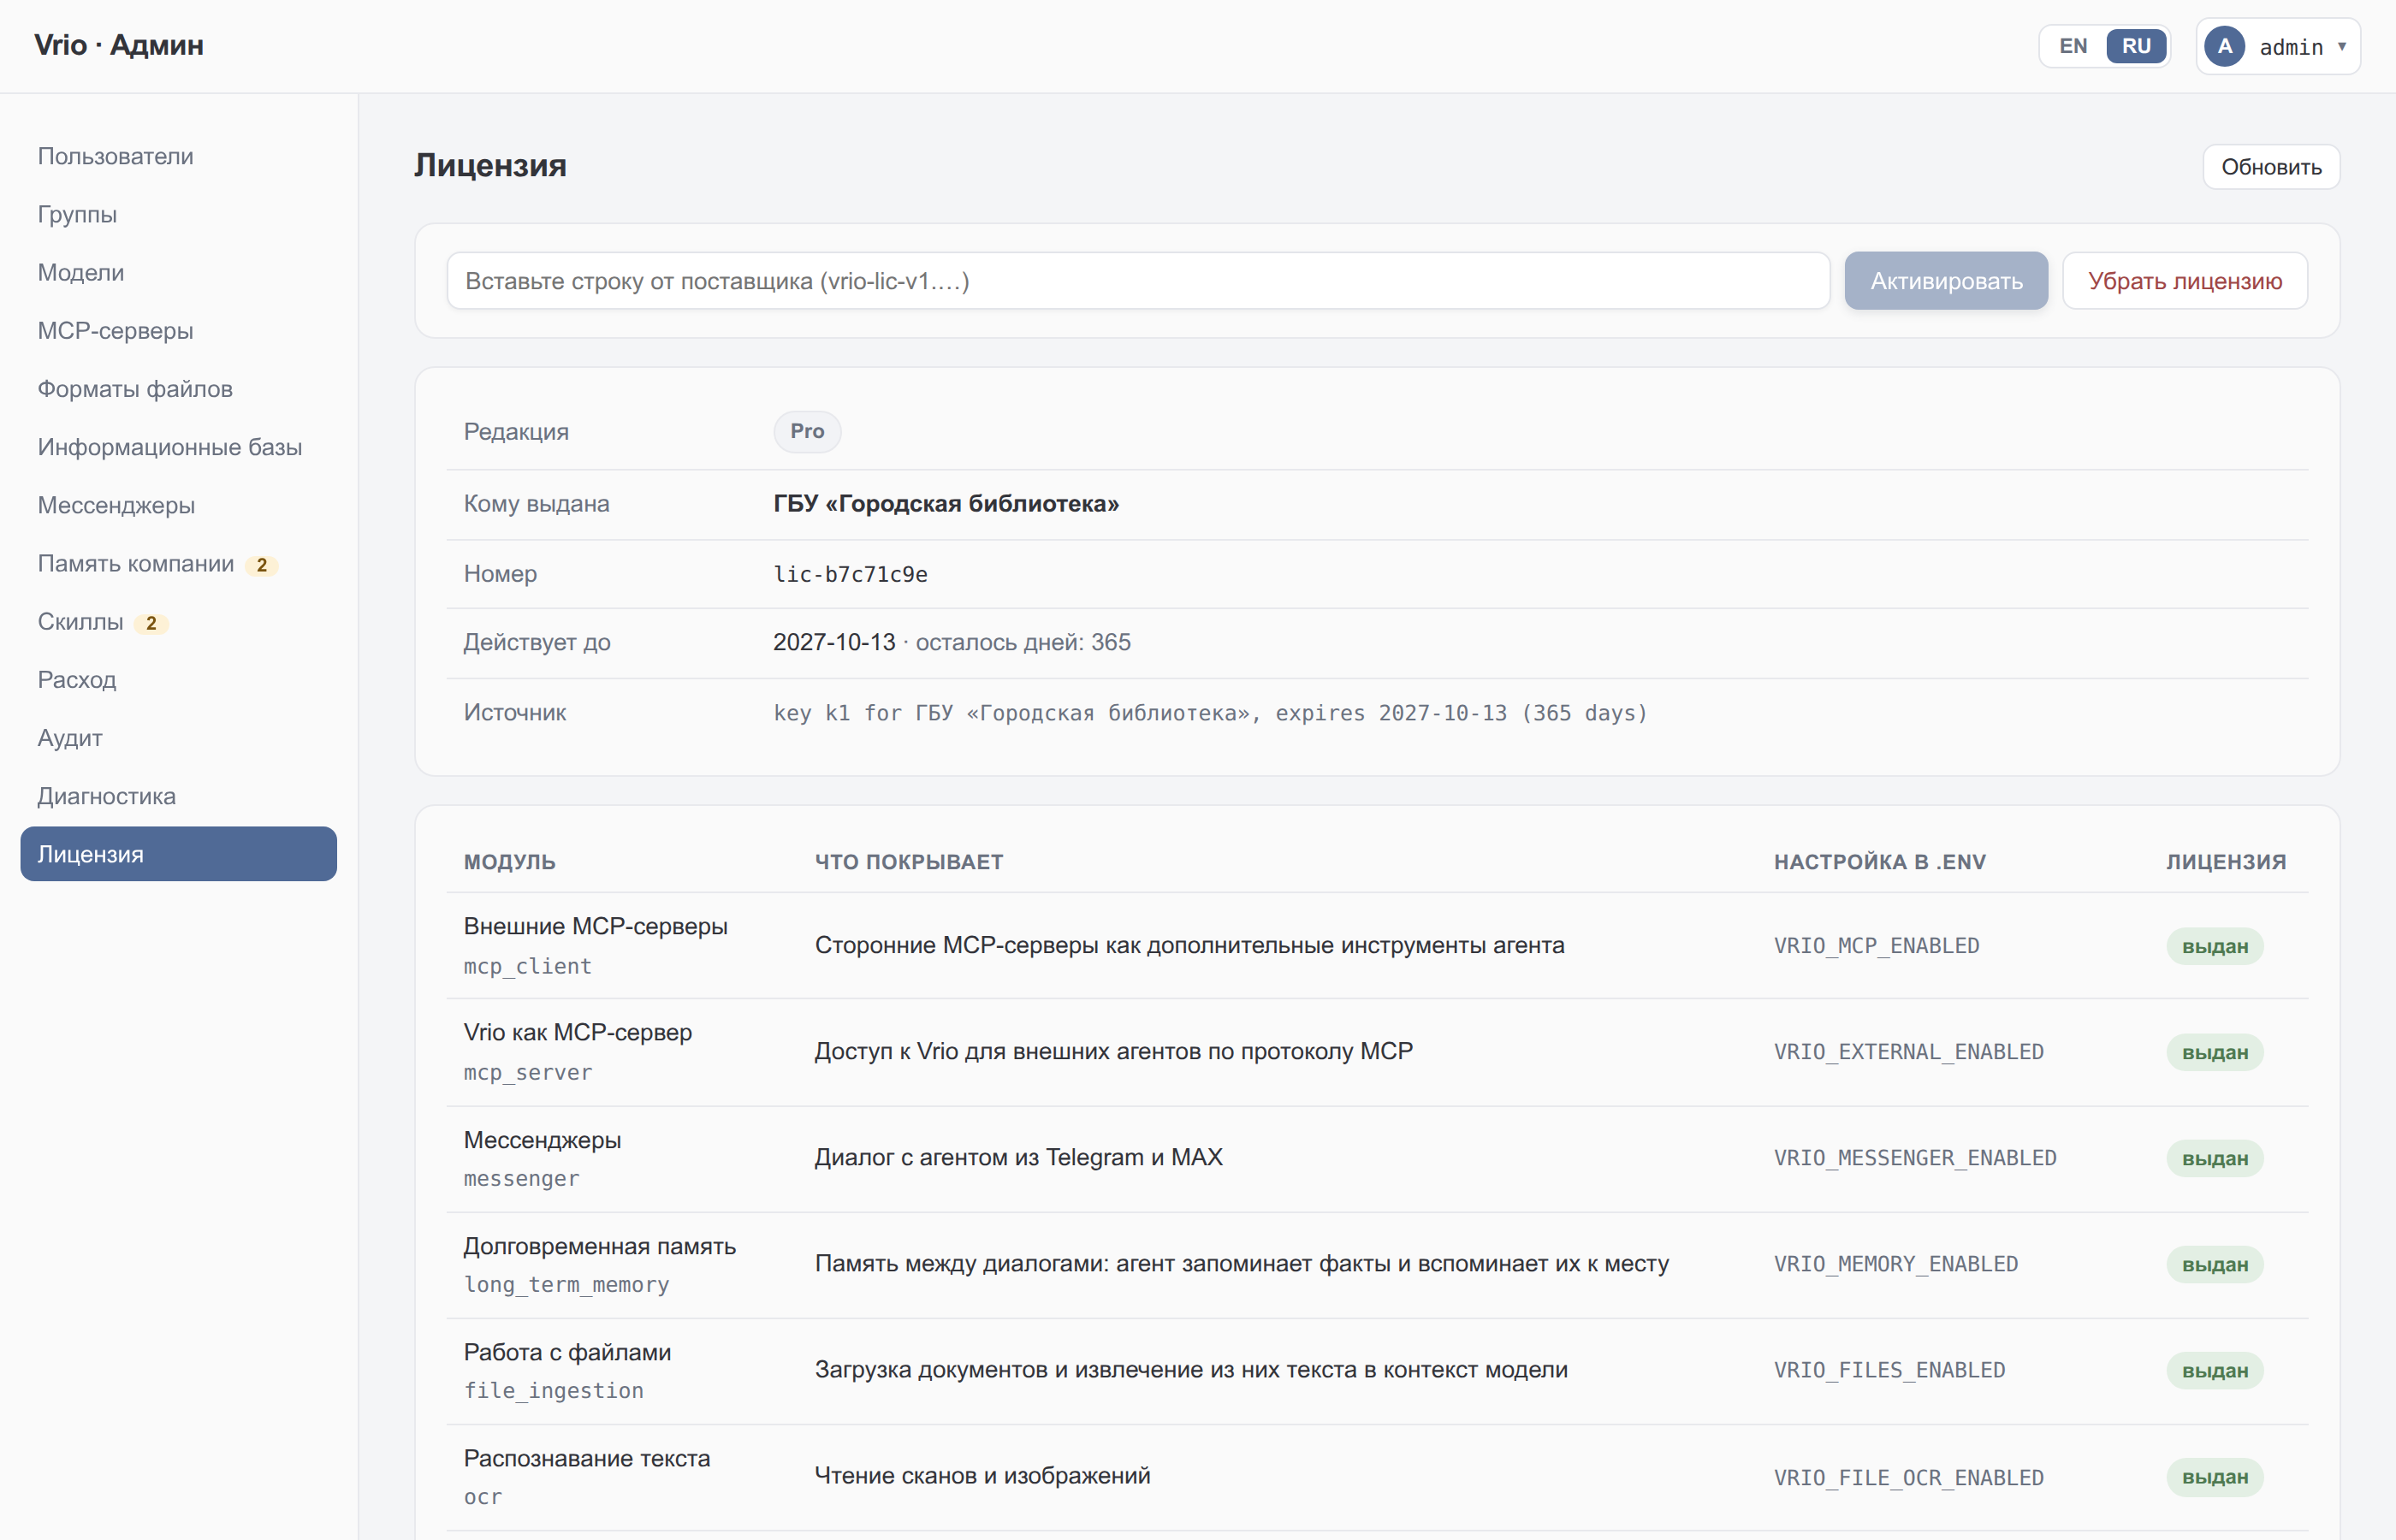The image size is (2396, 1540).
Task: Click выдан badge in mcp_server row
Action: pyautogui.click(x=2214, y=1052)
